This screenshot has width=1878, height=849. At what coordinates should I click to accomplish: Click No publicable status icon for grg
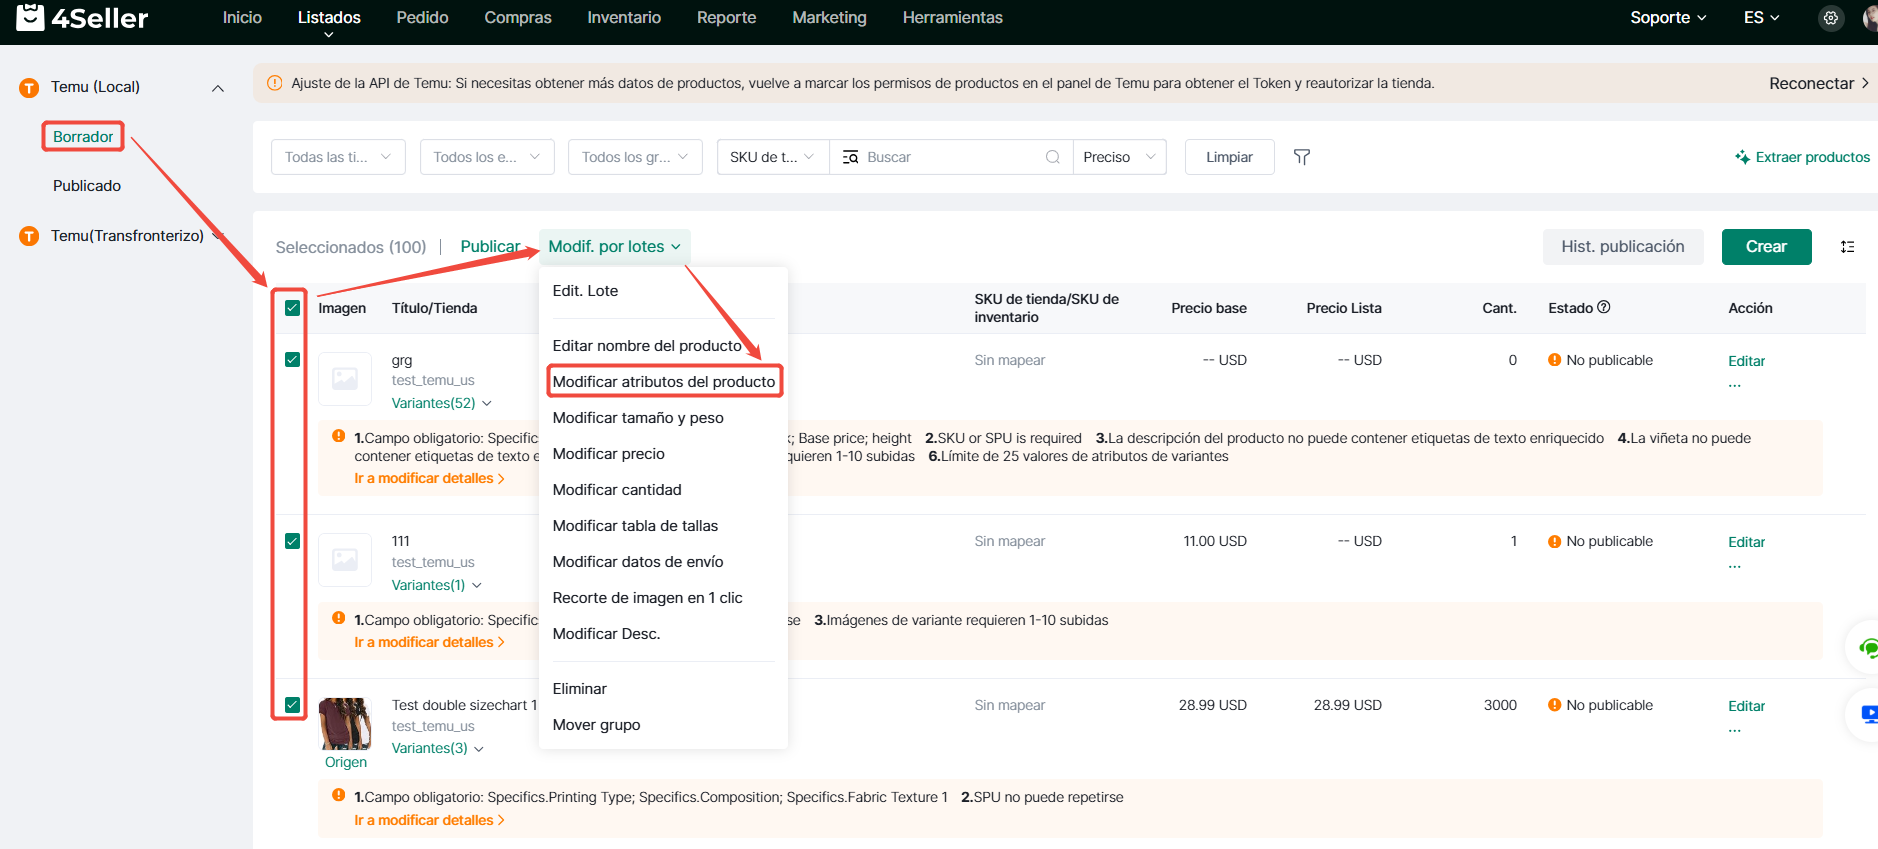pos(1555,360)
